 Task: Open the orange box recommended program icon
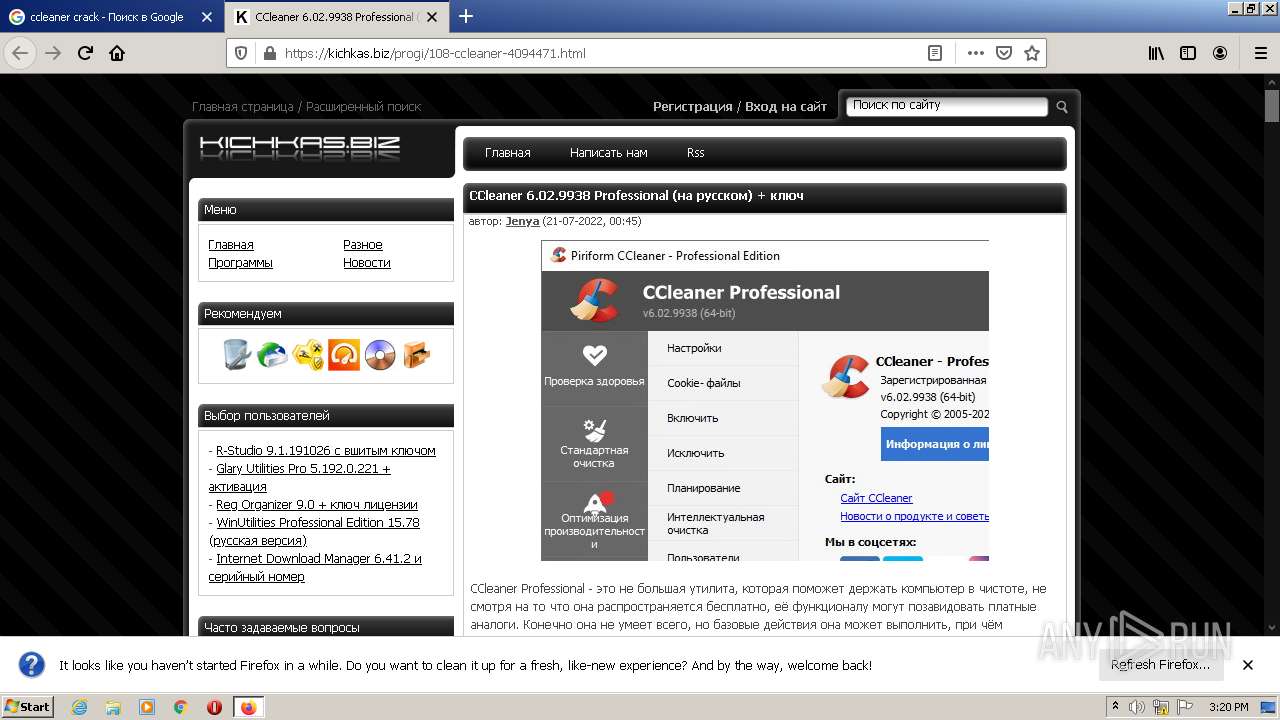[x=416, y=354]
